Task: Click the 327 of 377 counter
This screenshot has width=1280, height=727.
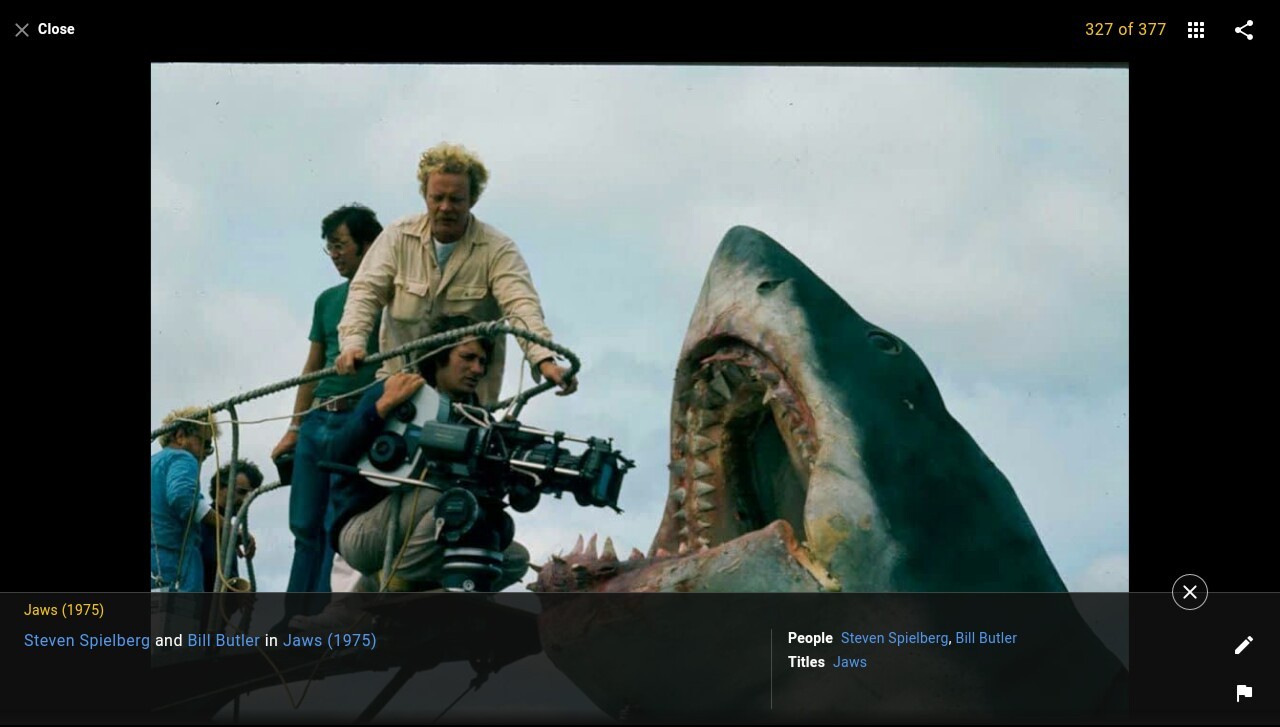Action: 1126,30
